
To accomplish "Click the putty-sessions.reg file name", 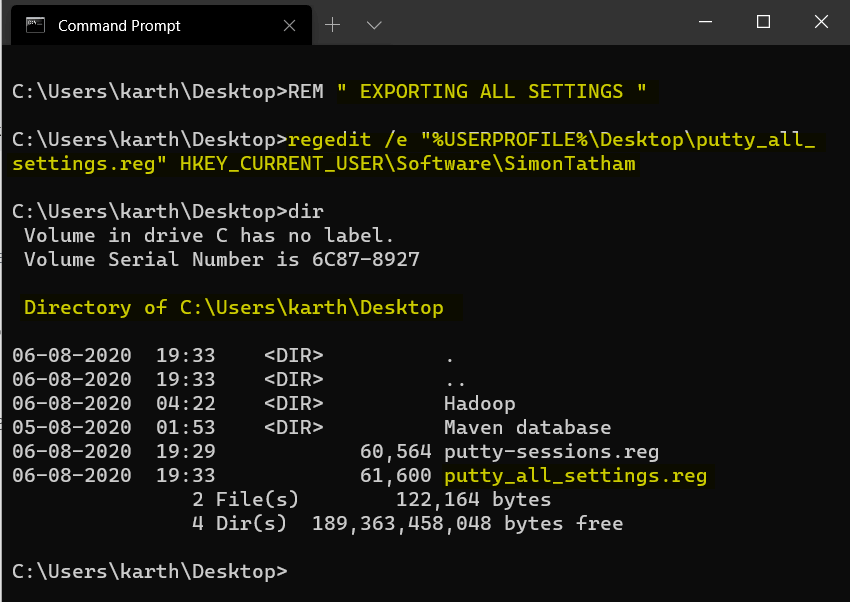I will [551, 452].
